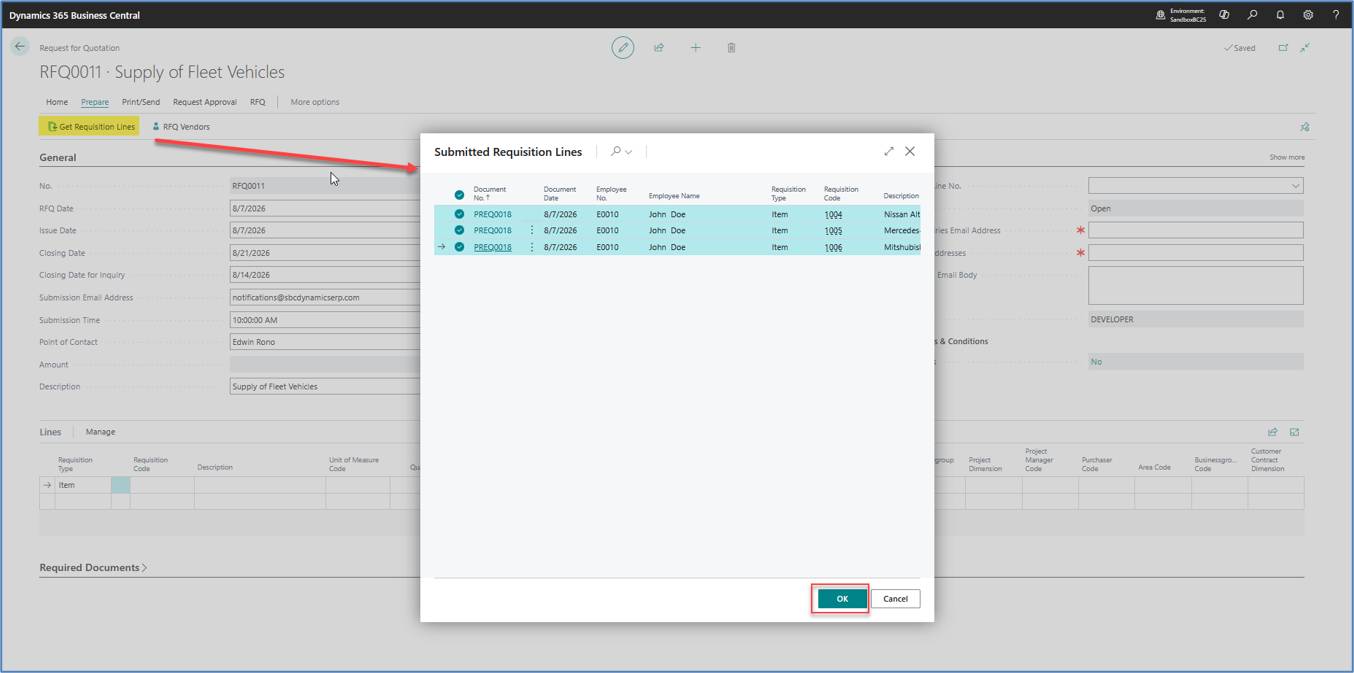
Task: Open the Manage menu in Lines
Action: coord(100,432)
